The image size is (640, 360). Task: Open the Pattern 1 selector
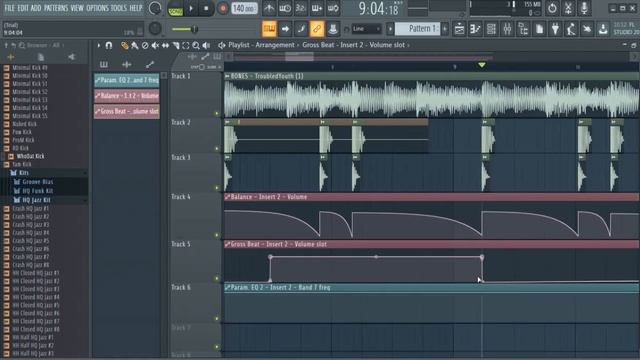click(x=417, y=29)
